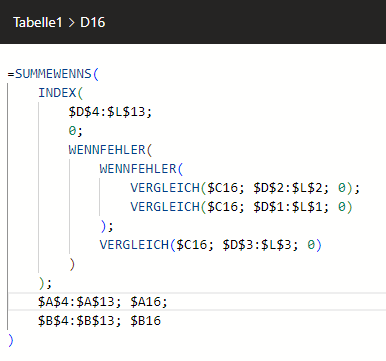The height and width of the screenshot is (361, 386).
Task: Click the $B$4:$B$13 criteria range
Action: 76,321
